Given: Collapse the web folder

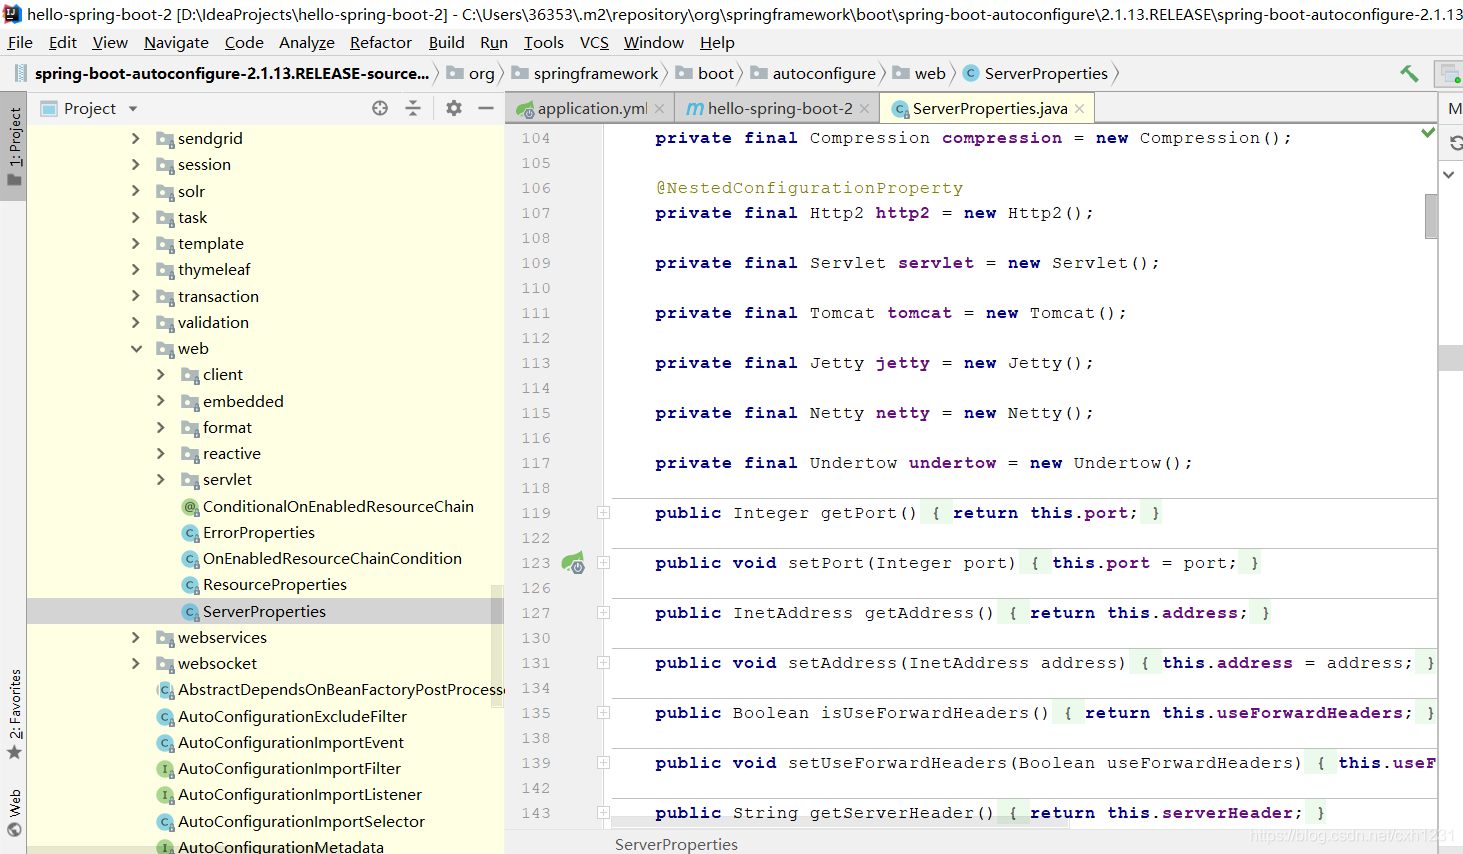Looking at the screenshot, I should (x=136, y=348).
